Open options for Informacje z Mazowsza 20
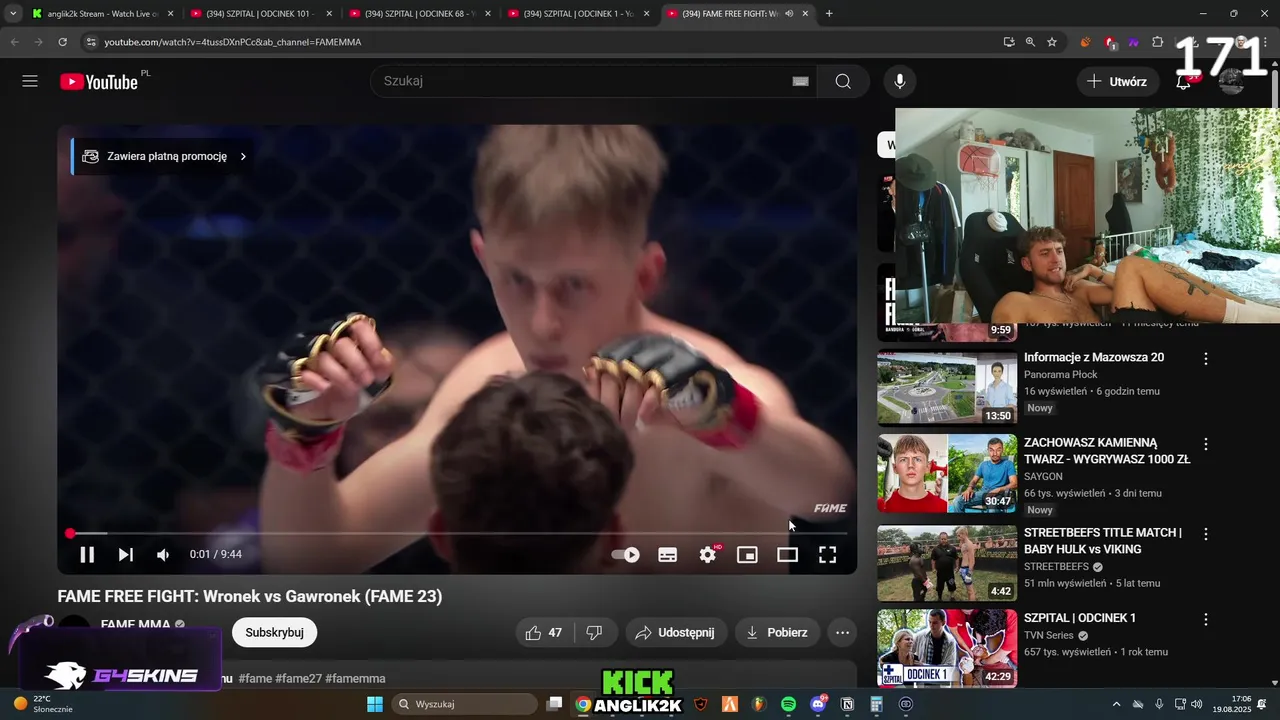Image resolution: width=1280 pixels, height=720 pixels. pyautogui.click(x=1206, y=359)
